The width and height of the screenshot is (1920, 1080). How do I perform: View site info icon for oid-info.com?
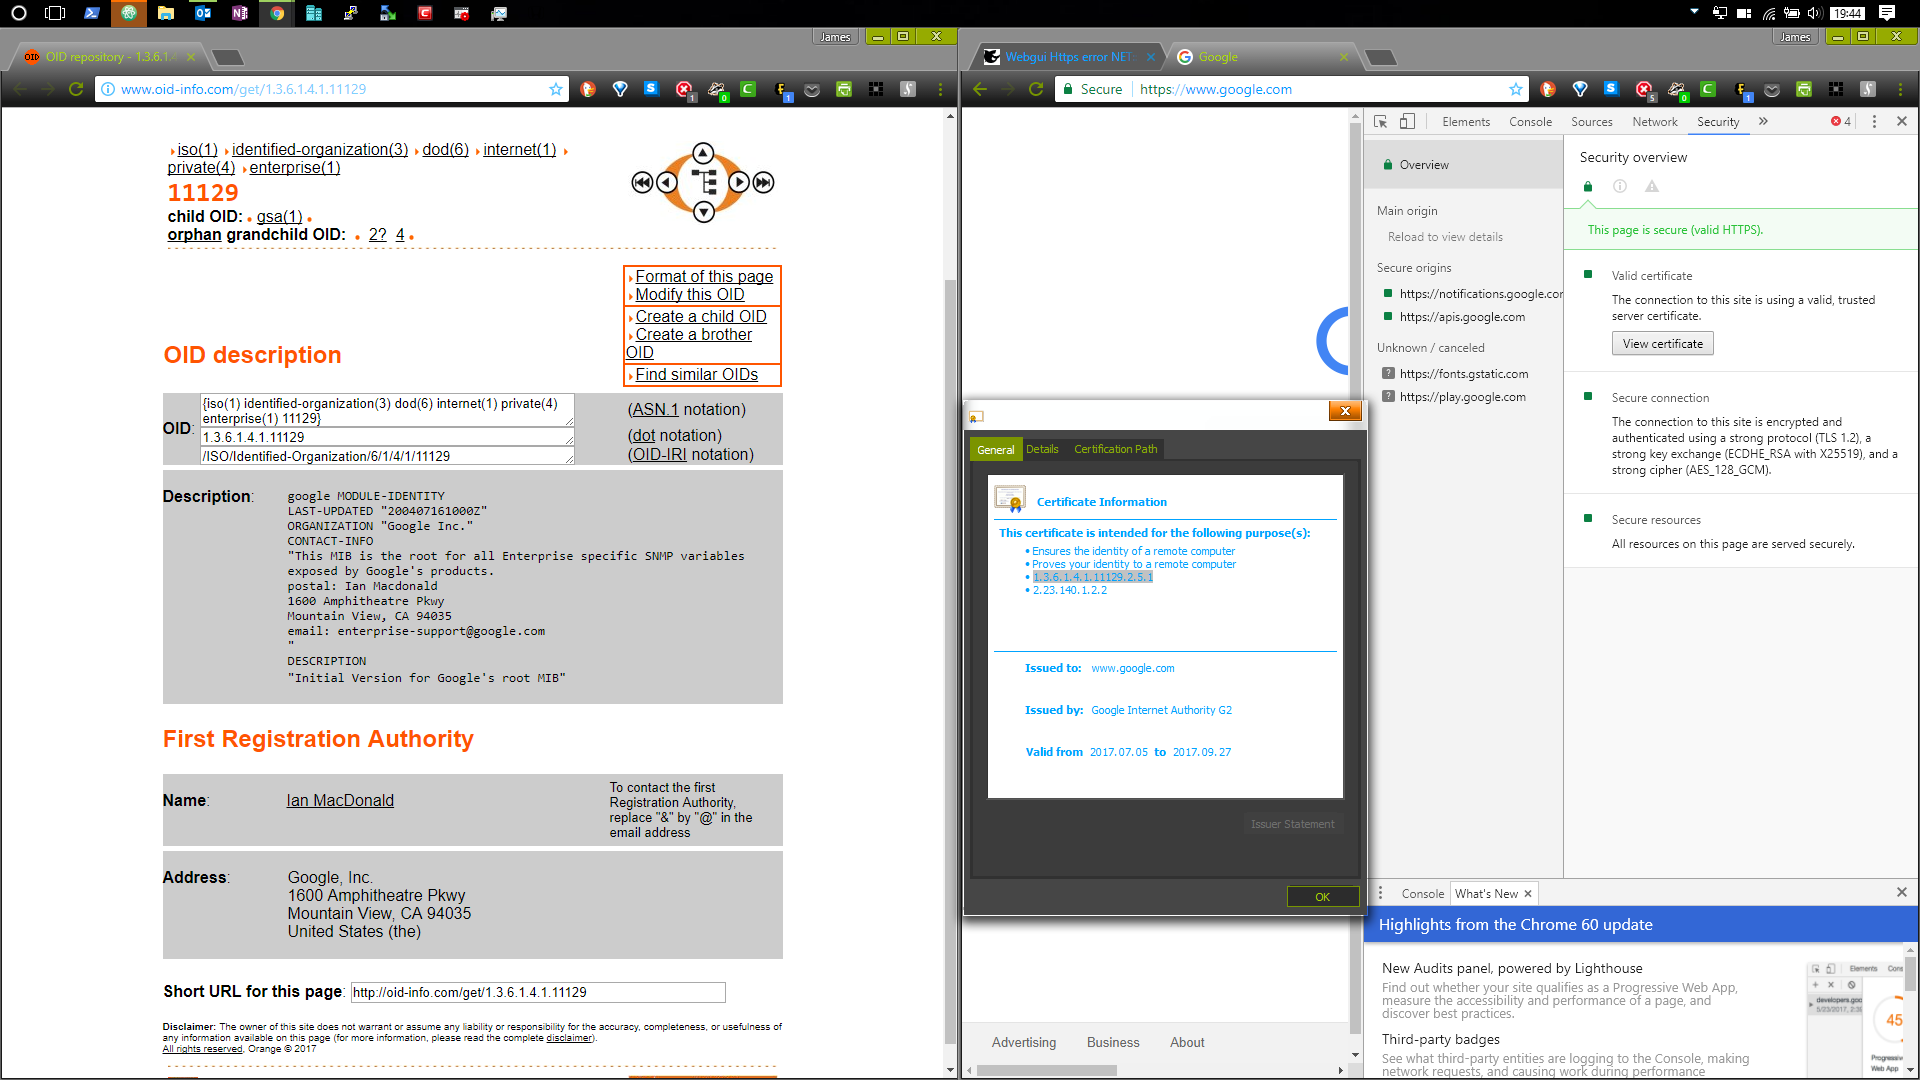click(108, 89)
